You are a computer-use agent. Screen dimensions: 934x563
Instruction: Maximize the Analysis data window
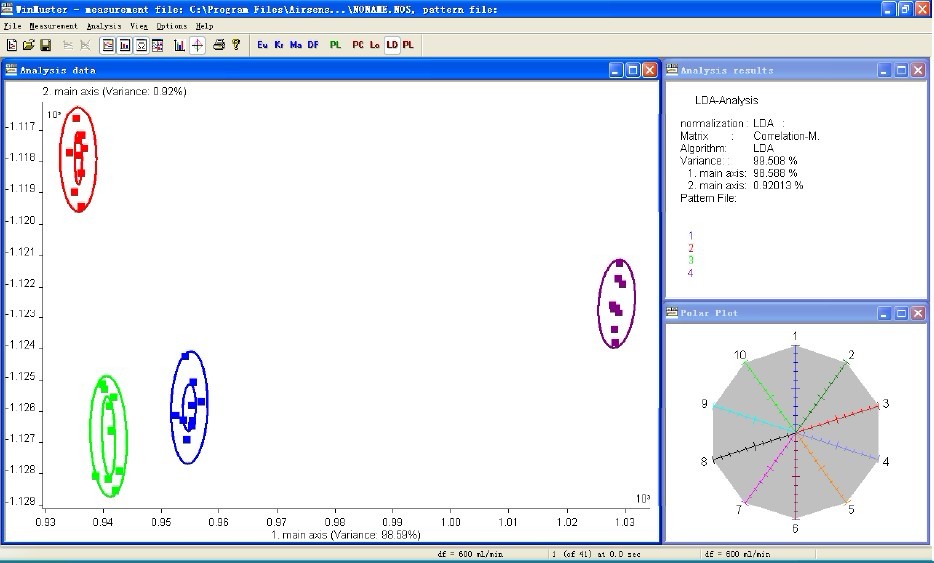(633, 70)
